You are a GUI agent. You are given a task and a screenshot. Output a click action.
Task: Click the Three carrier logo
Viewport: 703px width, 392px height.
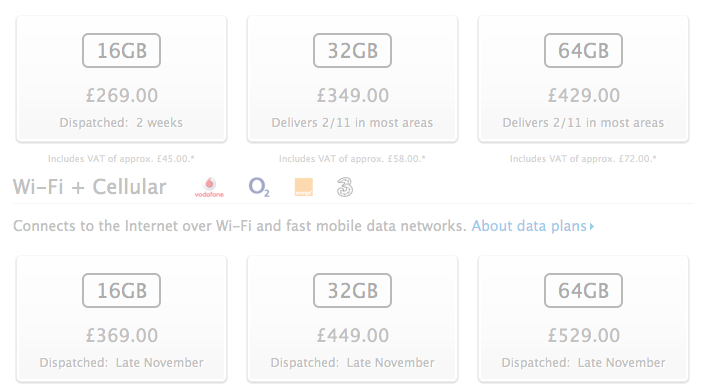pos(345,187)
